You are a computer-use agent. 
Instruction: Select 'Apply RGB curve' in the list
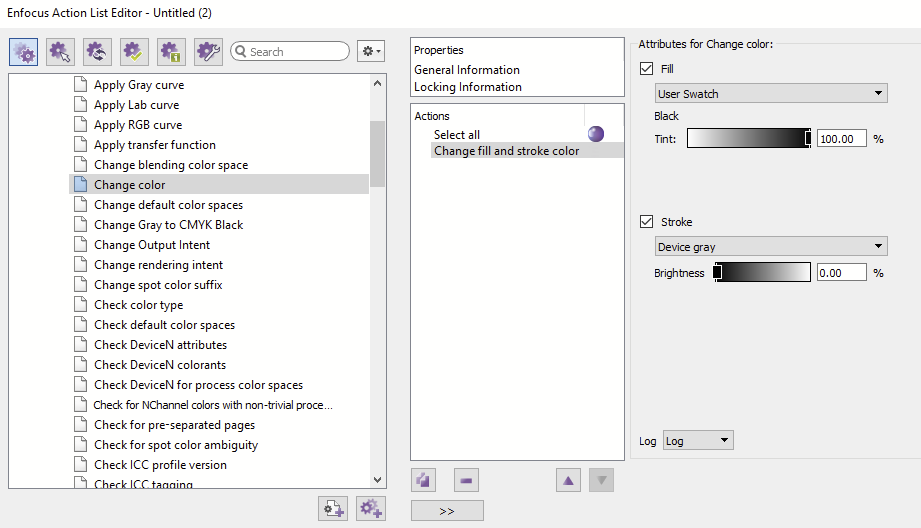(x=138, y=125)
